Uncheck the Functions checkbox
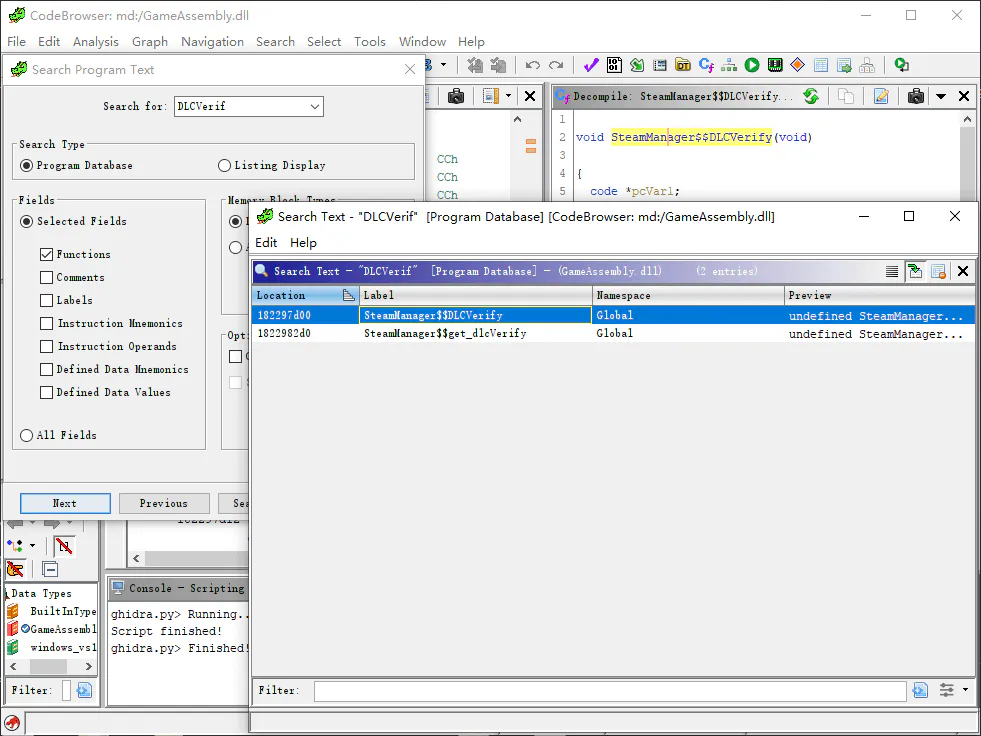 pos(46,254)
